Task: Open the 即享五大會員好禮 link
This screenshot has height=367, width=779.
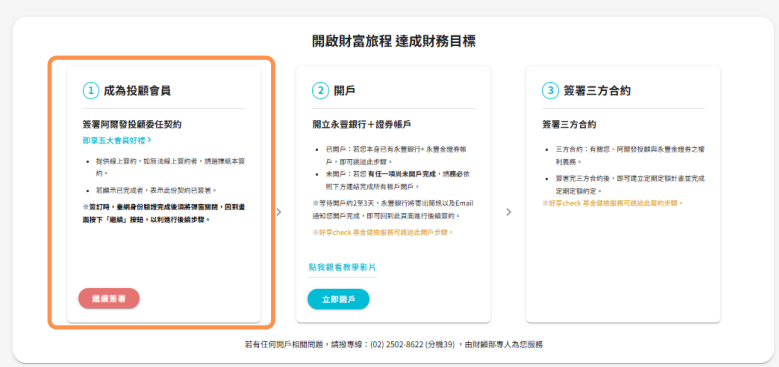Action: [x=117, y=141]
